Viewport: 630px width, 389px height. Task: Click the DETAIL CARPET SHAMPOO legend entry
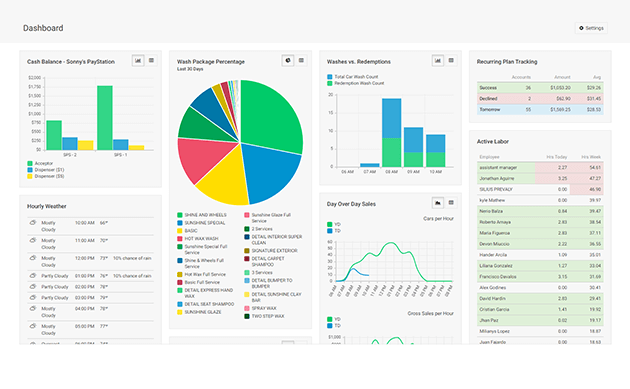click(x=264, y=262)
